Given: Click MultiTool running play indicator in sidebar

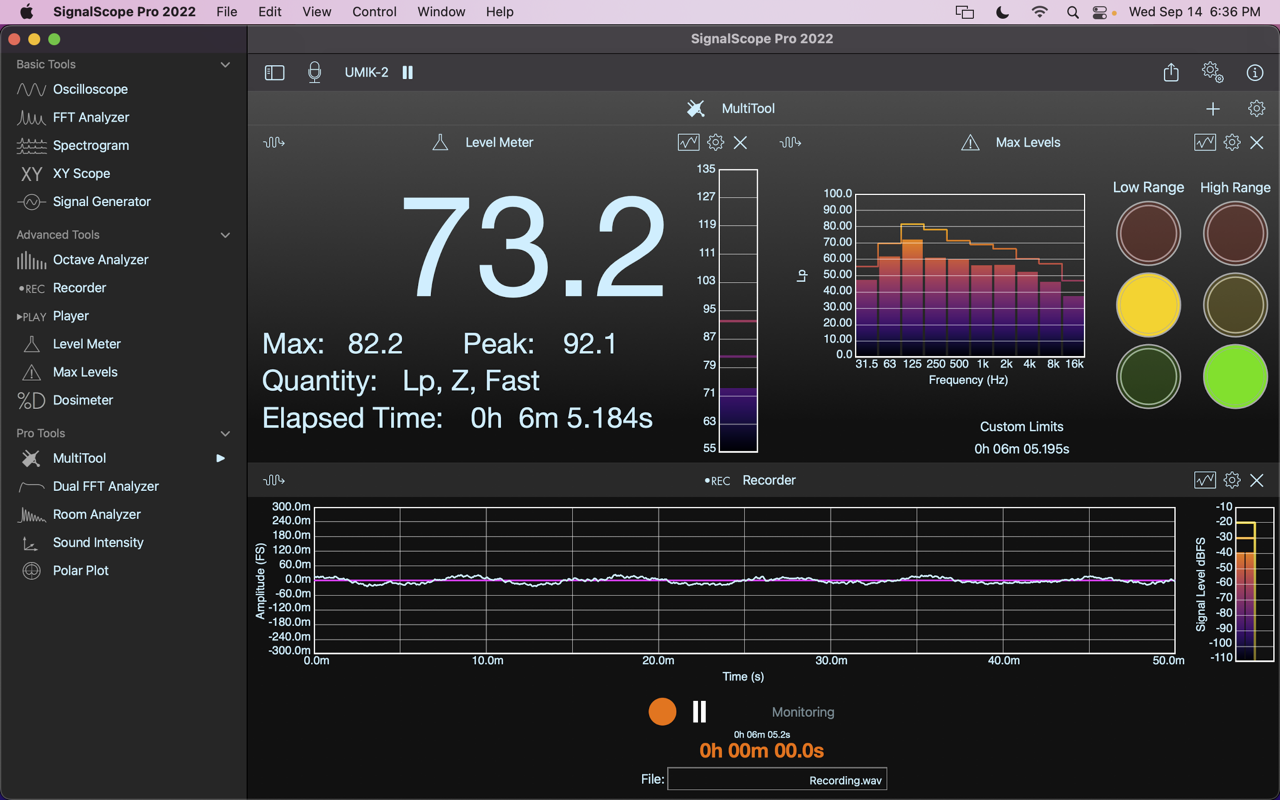Looking at the screenshot, I should click(x=221, y=458).
